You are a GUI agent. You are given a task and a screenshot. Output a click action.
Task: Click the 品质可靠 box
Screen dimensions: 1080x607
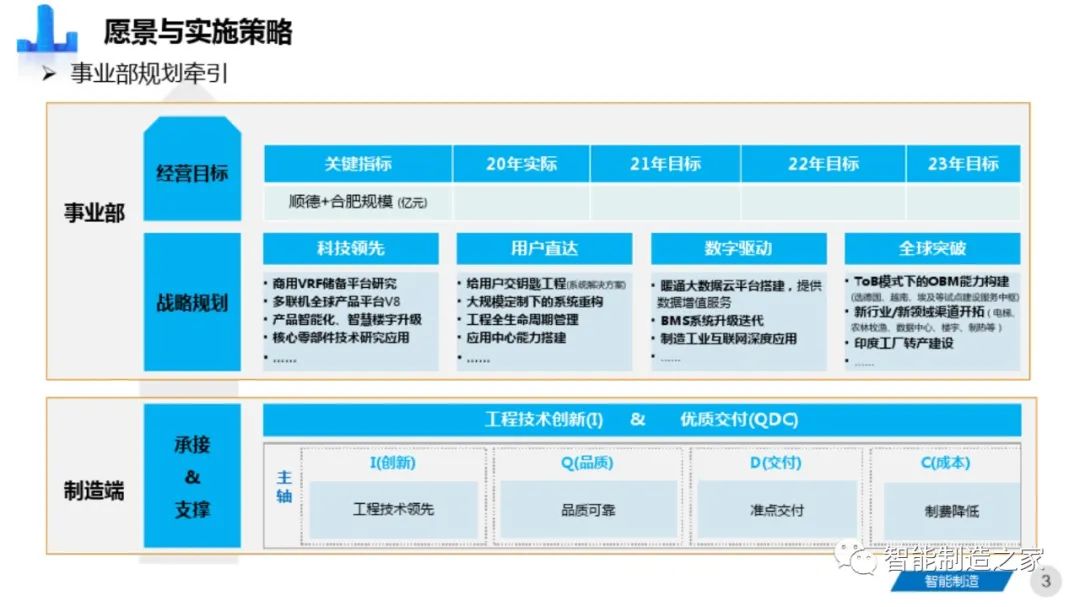(x=588, y=510)
